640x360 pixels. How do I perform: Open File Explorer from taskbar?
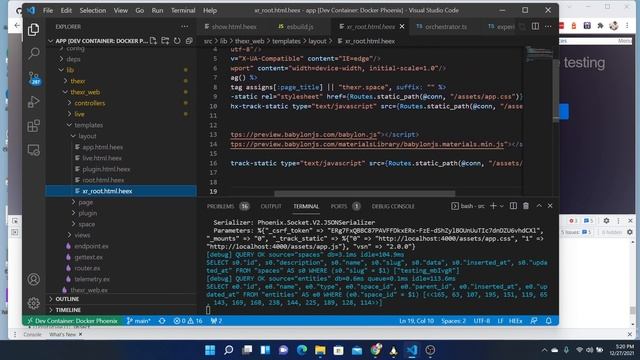pos(320,350)
